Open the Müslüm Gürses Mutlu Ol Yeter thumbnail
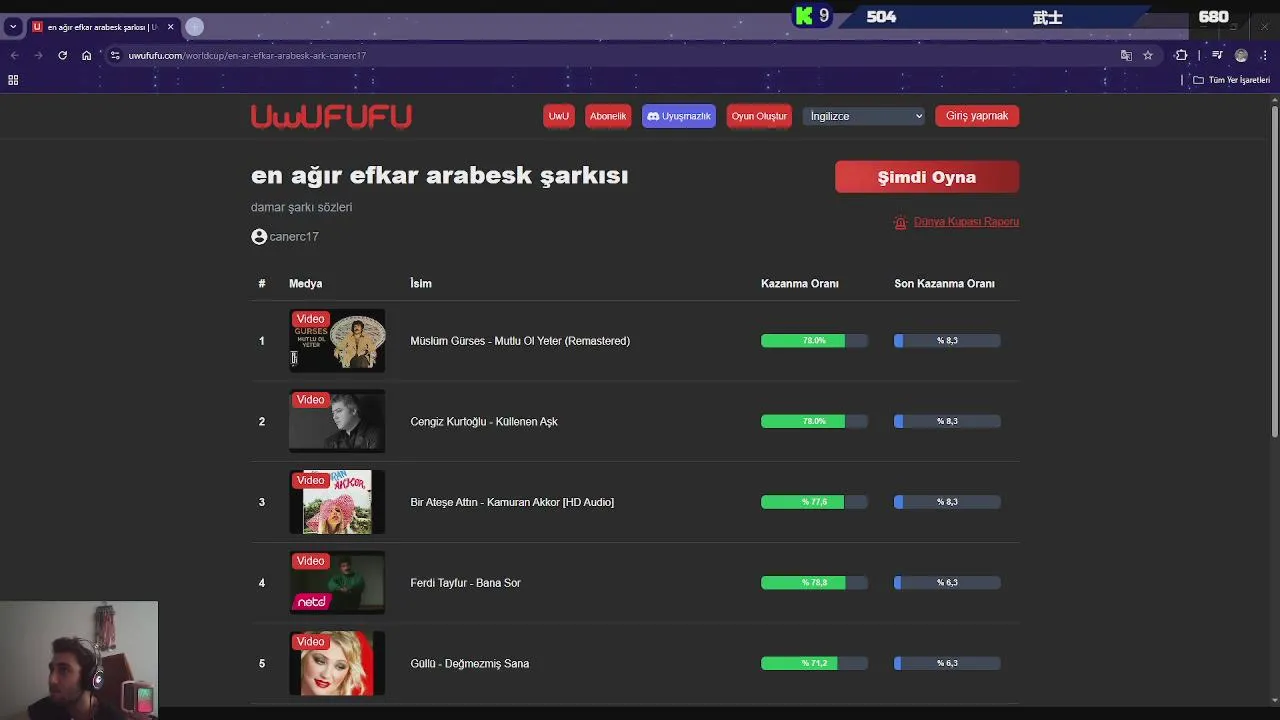 coord(337,341)
